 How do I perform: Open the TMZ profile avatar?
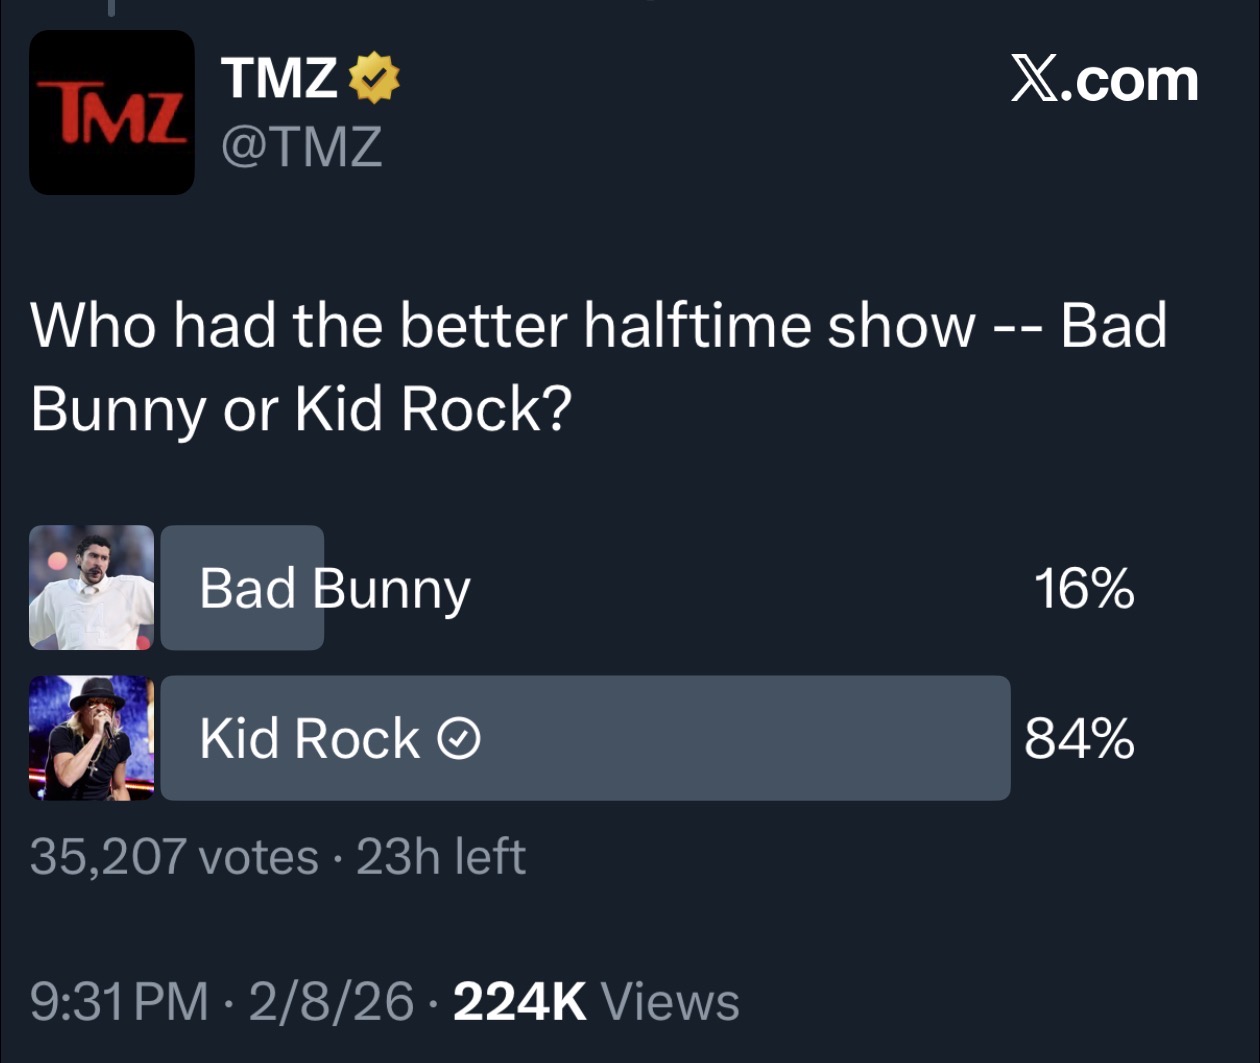pyautogui.click(x=112, y=112)
